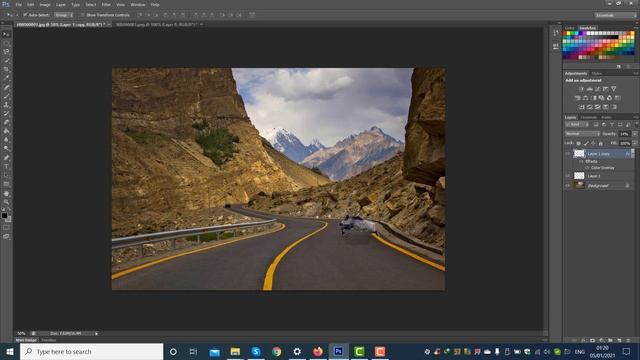Toggle Color Overlay effect visibility
The height and width of the screenshot is (360, 640).
587,168
